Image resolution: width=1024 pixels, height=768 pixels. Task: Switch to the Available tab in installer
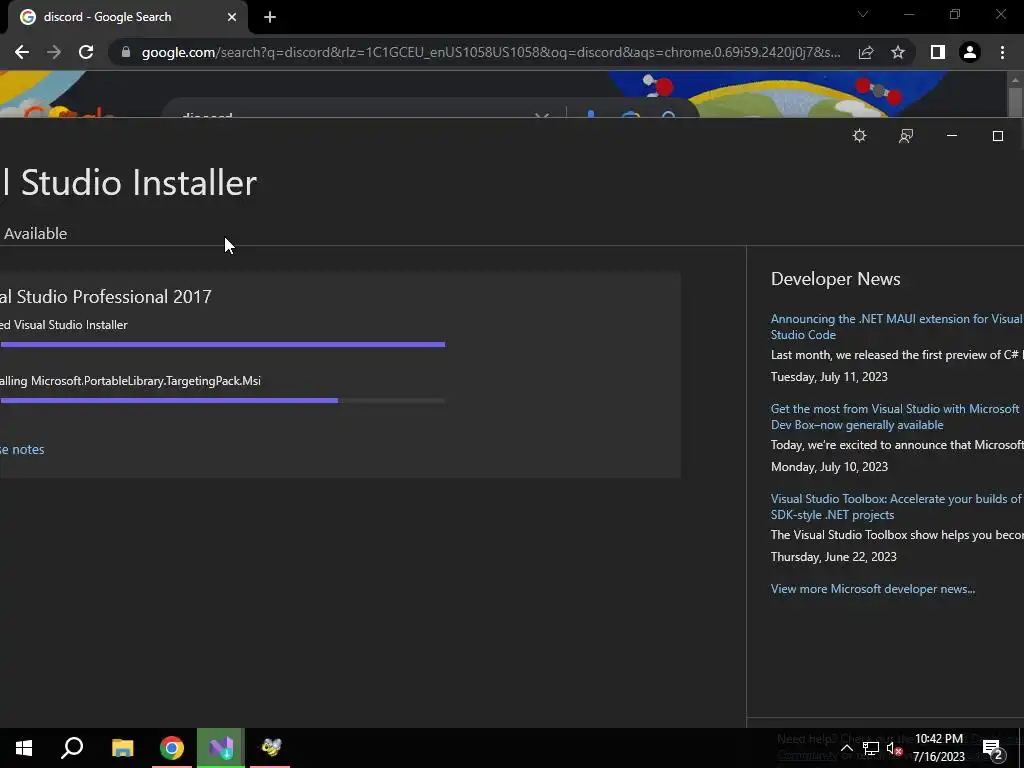pos(35,233)
